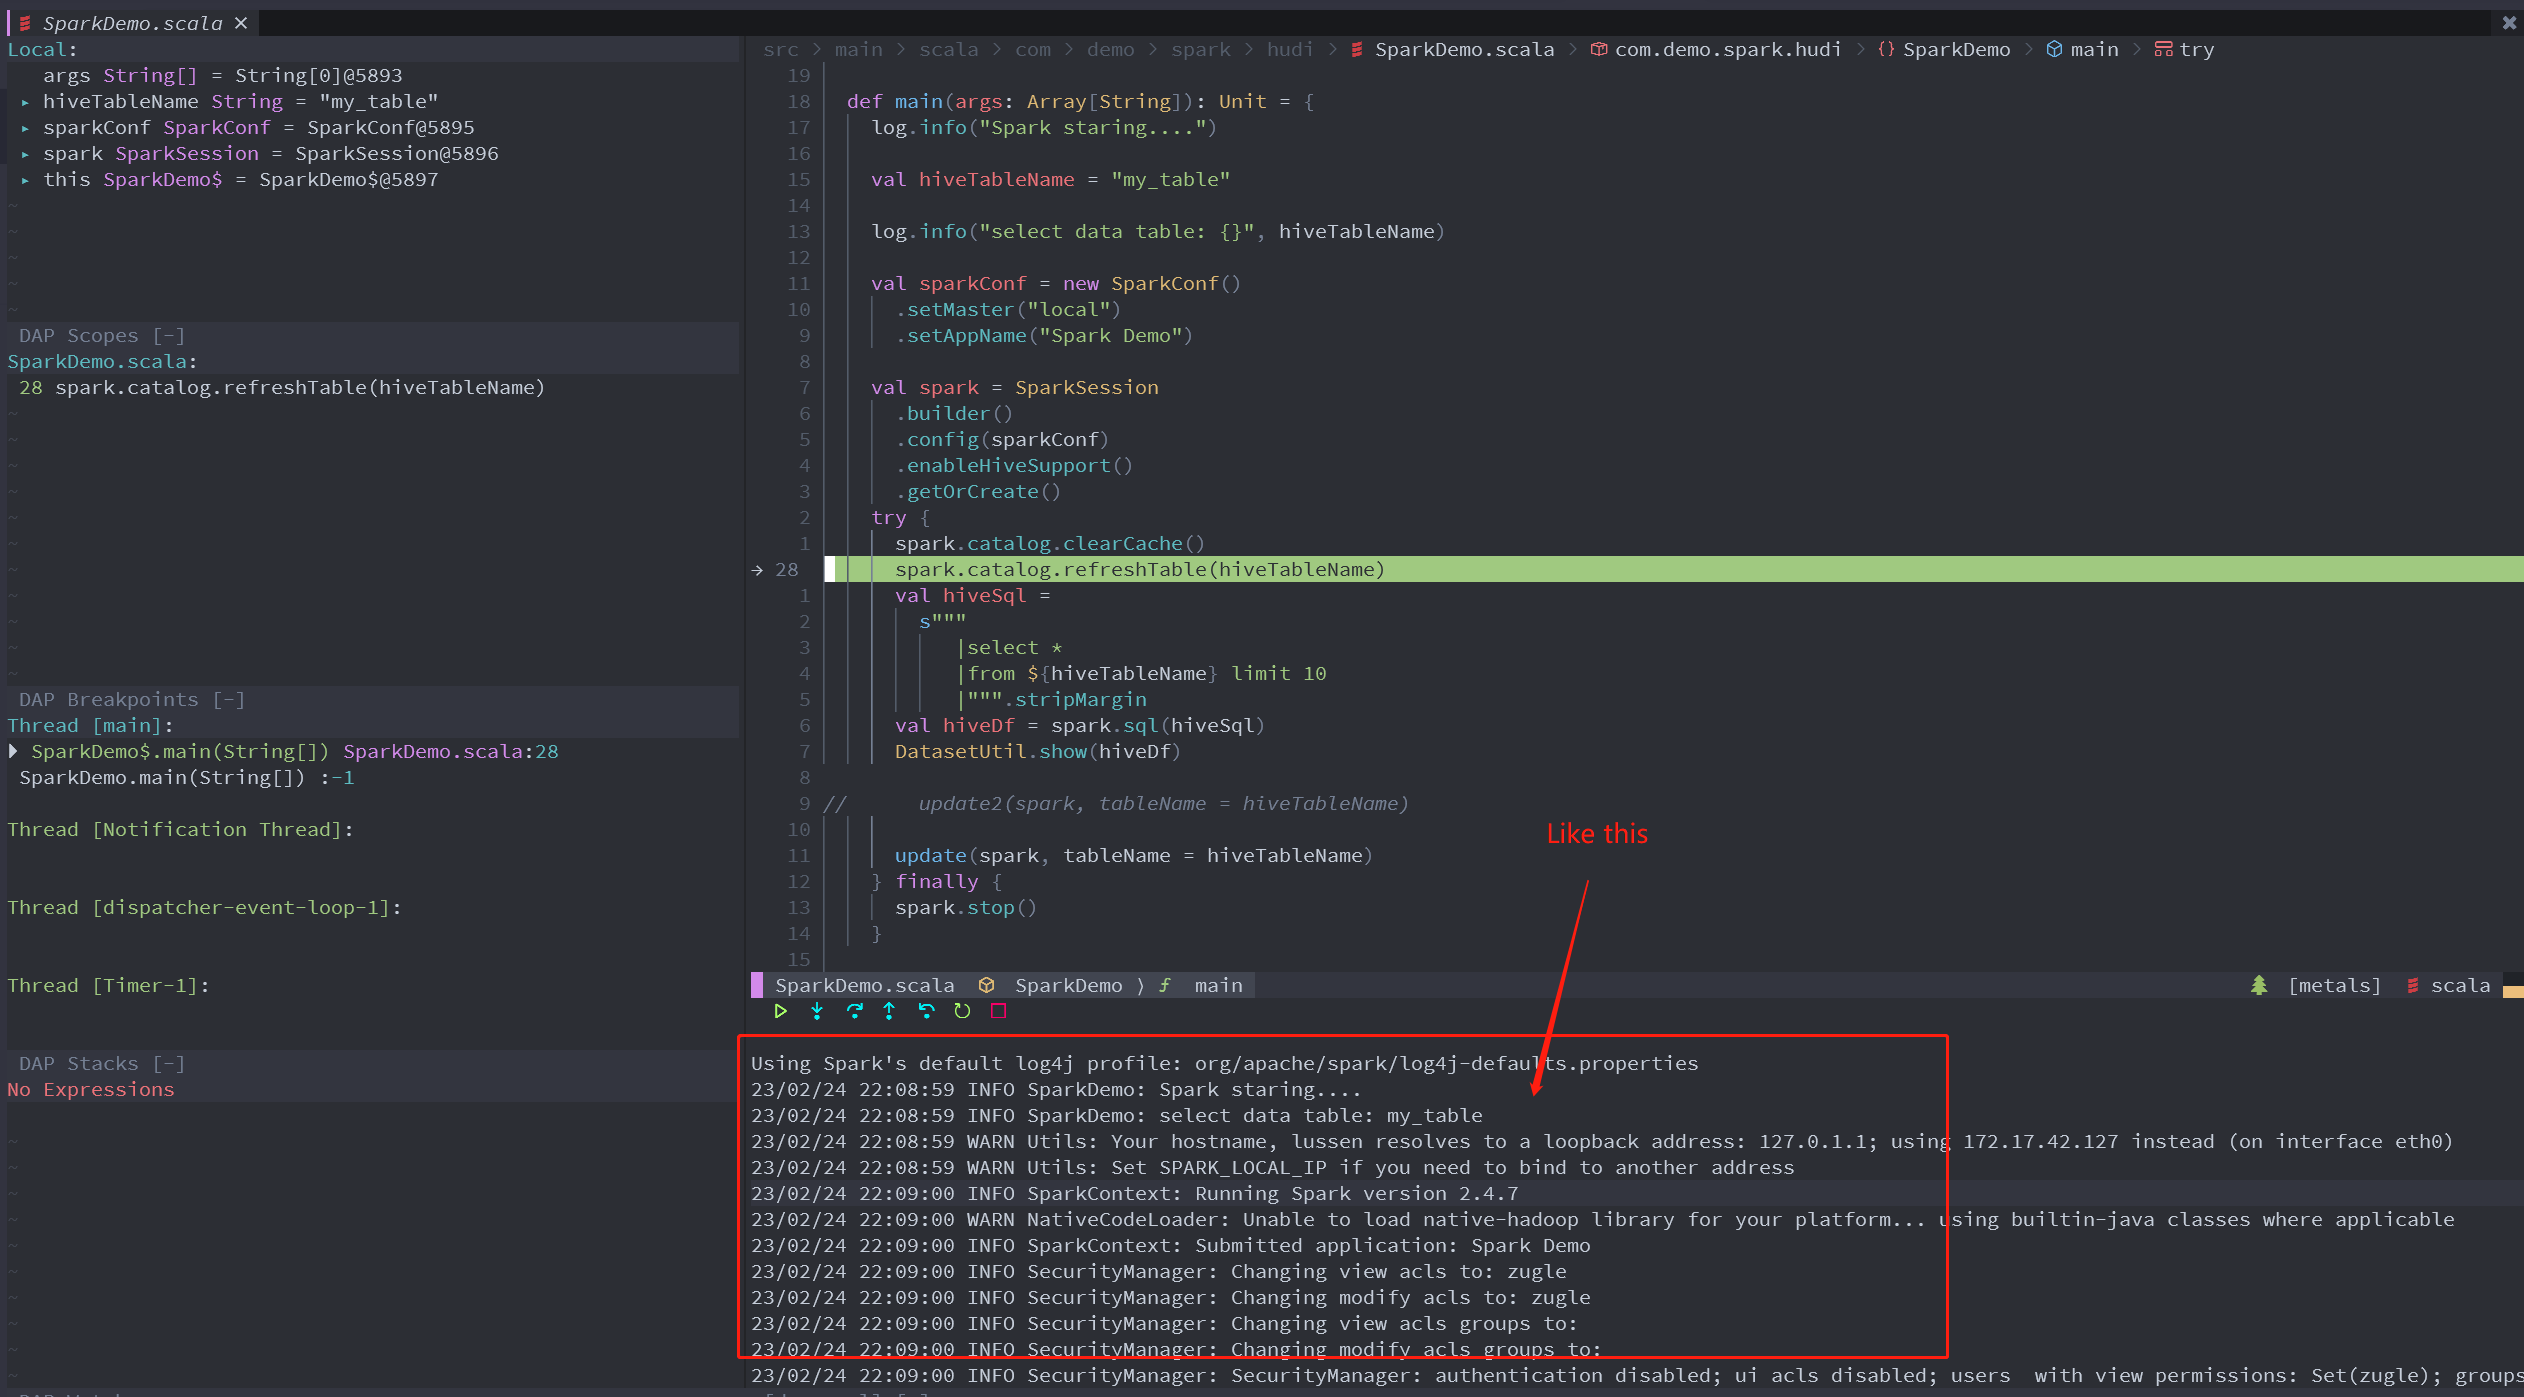Click the treesitter tree icon in statusline
This screenshot has height=1397, width=2524.
pyautogui.click(x=2259, y=985)
